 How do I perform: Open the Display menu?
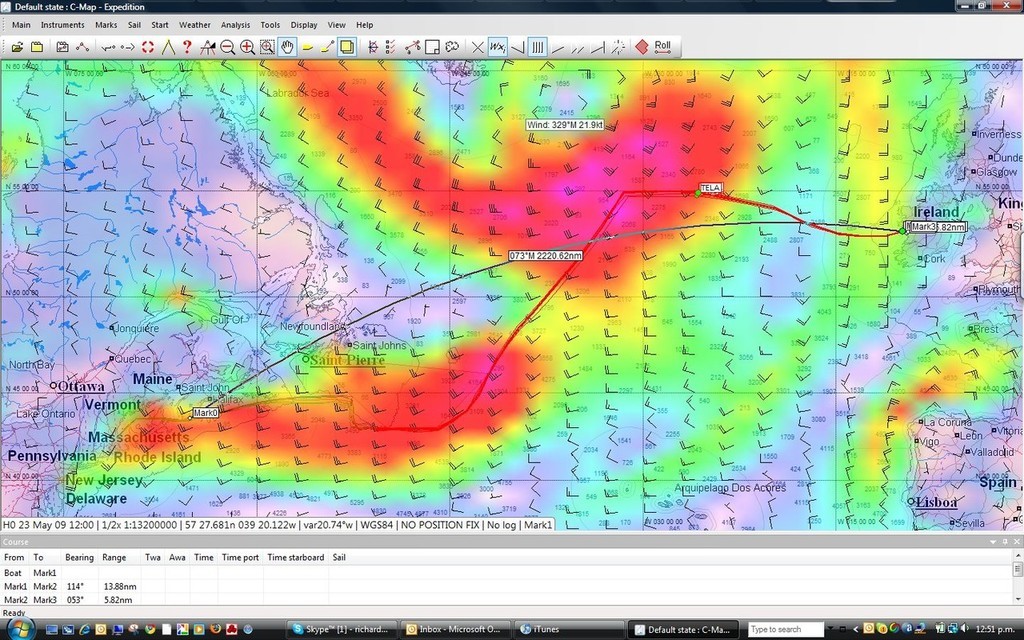pyautogui.click(x=304, y=25)
